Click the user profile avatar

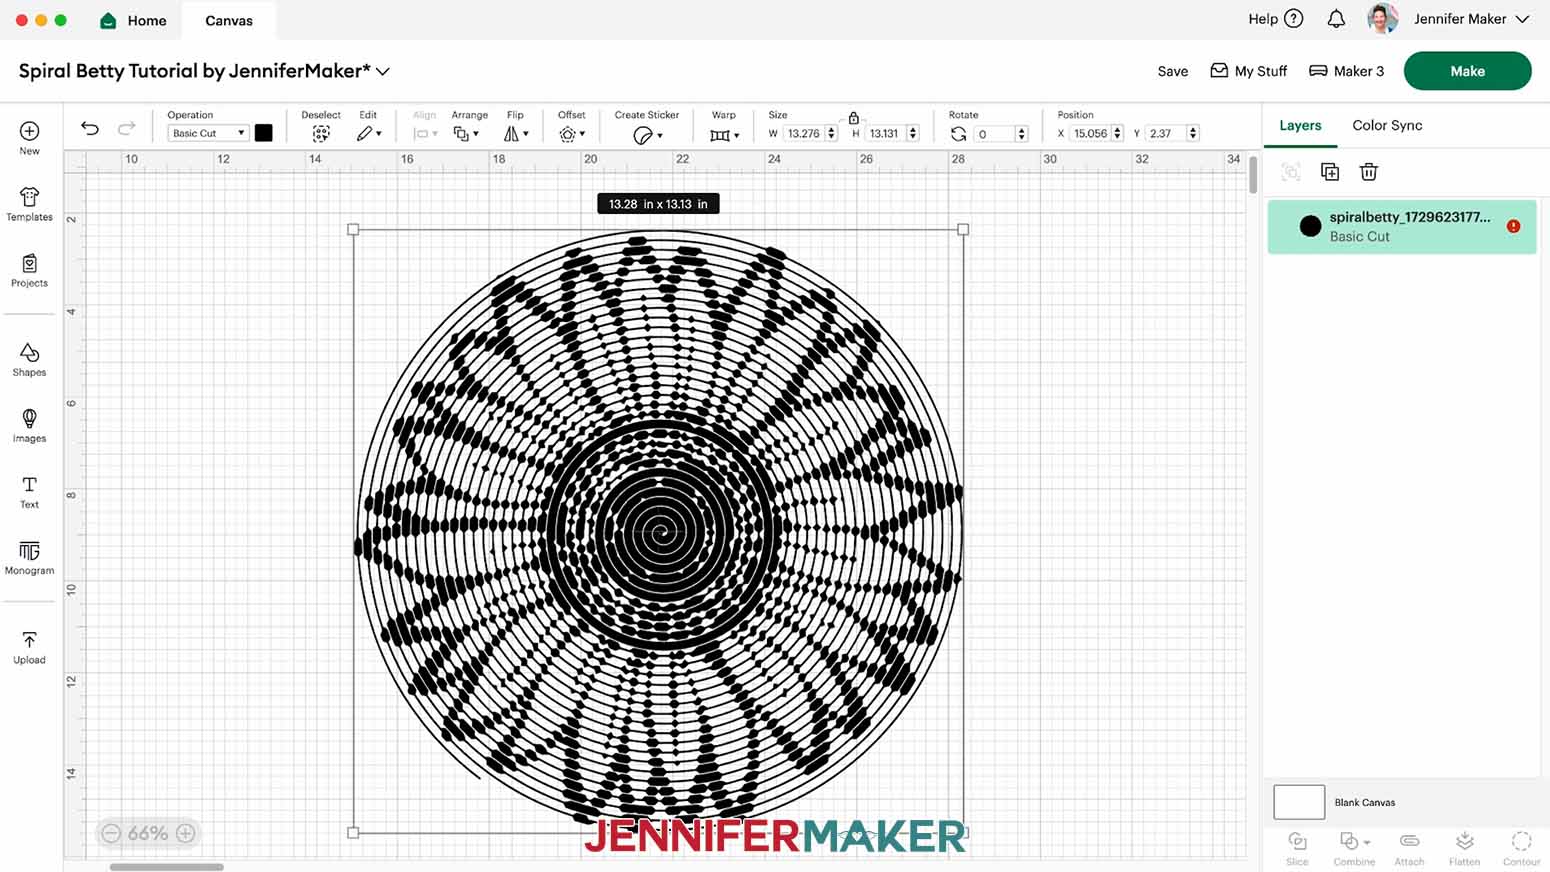click(x=1382, y=19)
